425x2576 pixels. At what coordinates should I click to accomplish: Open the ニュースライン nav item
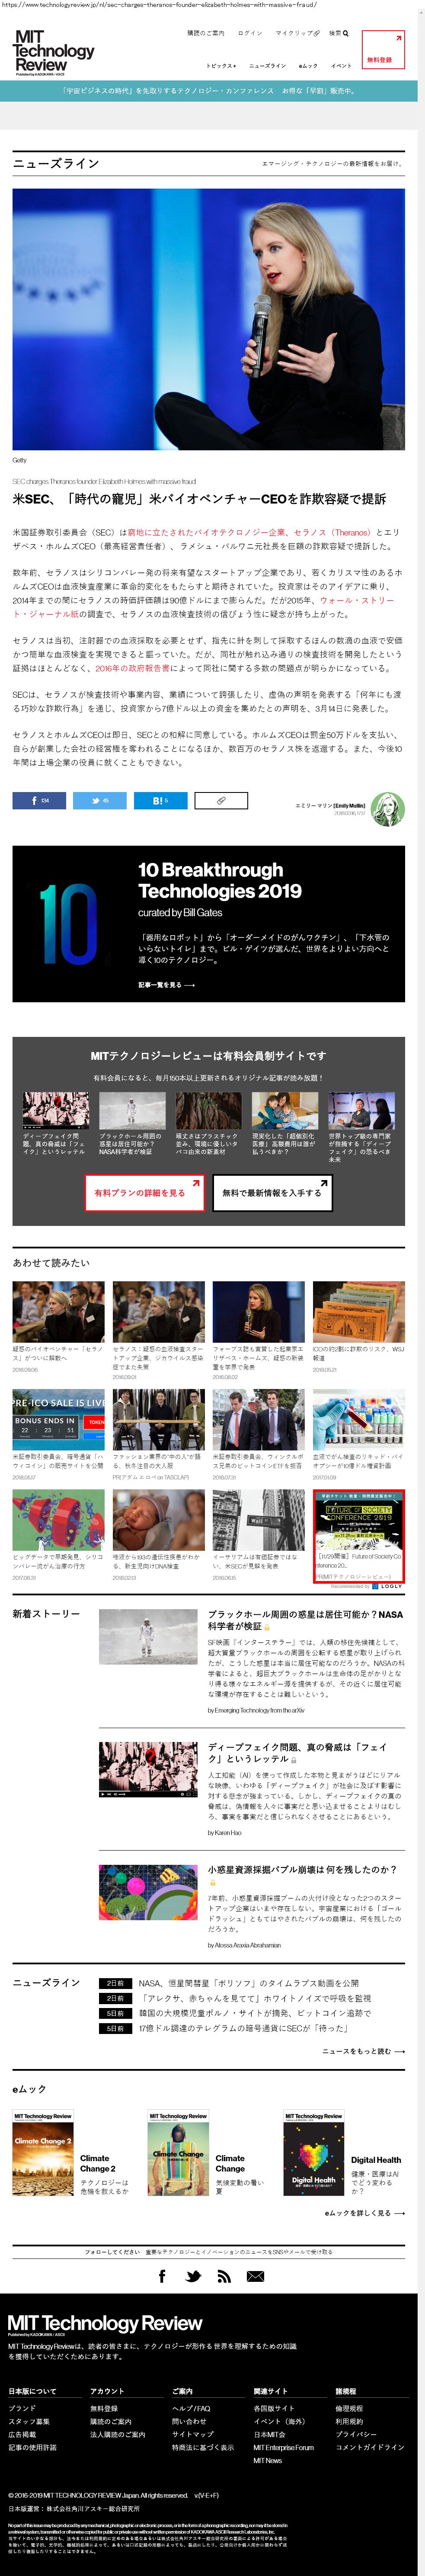point(267,66)
